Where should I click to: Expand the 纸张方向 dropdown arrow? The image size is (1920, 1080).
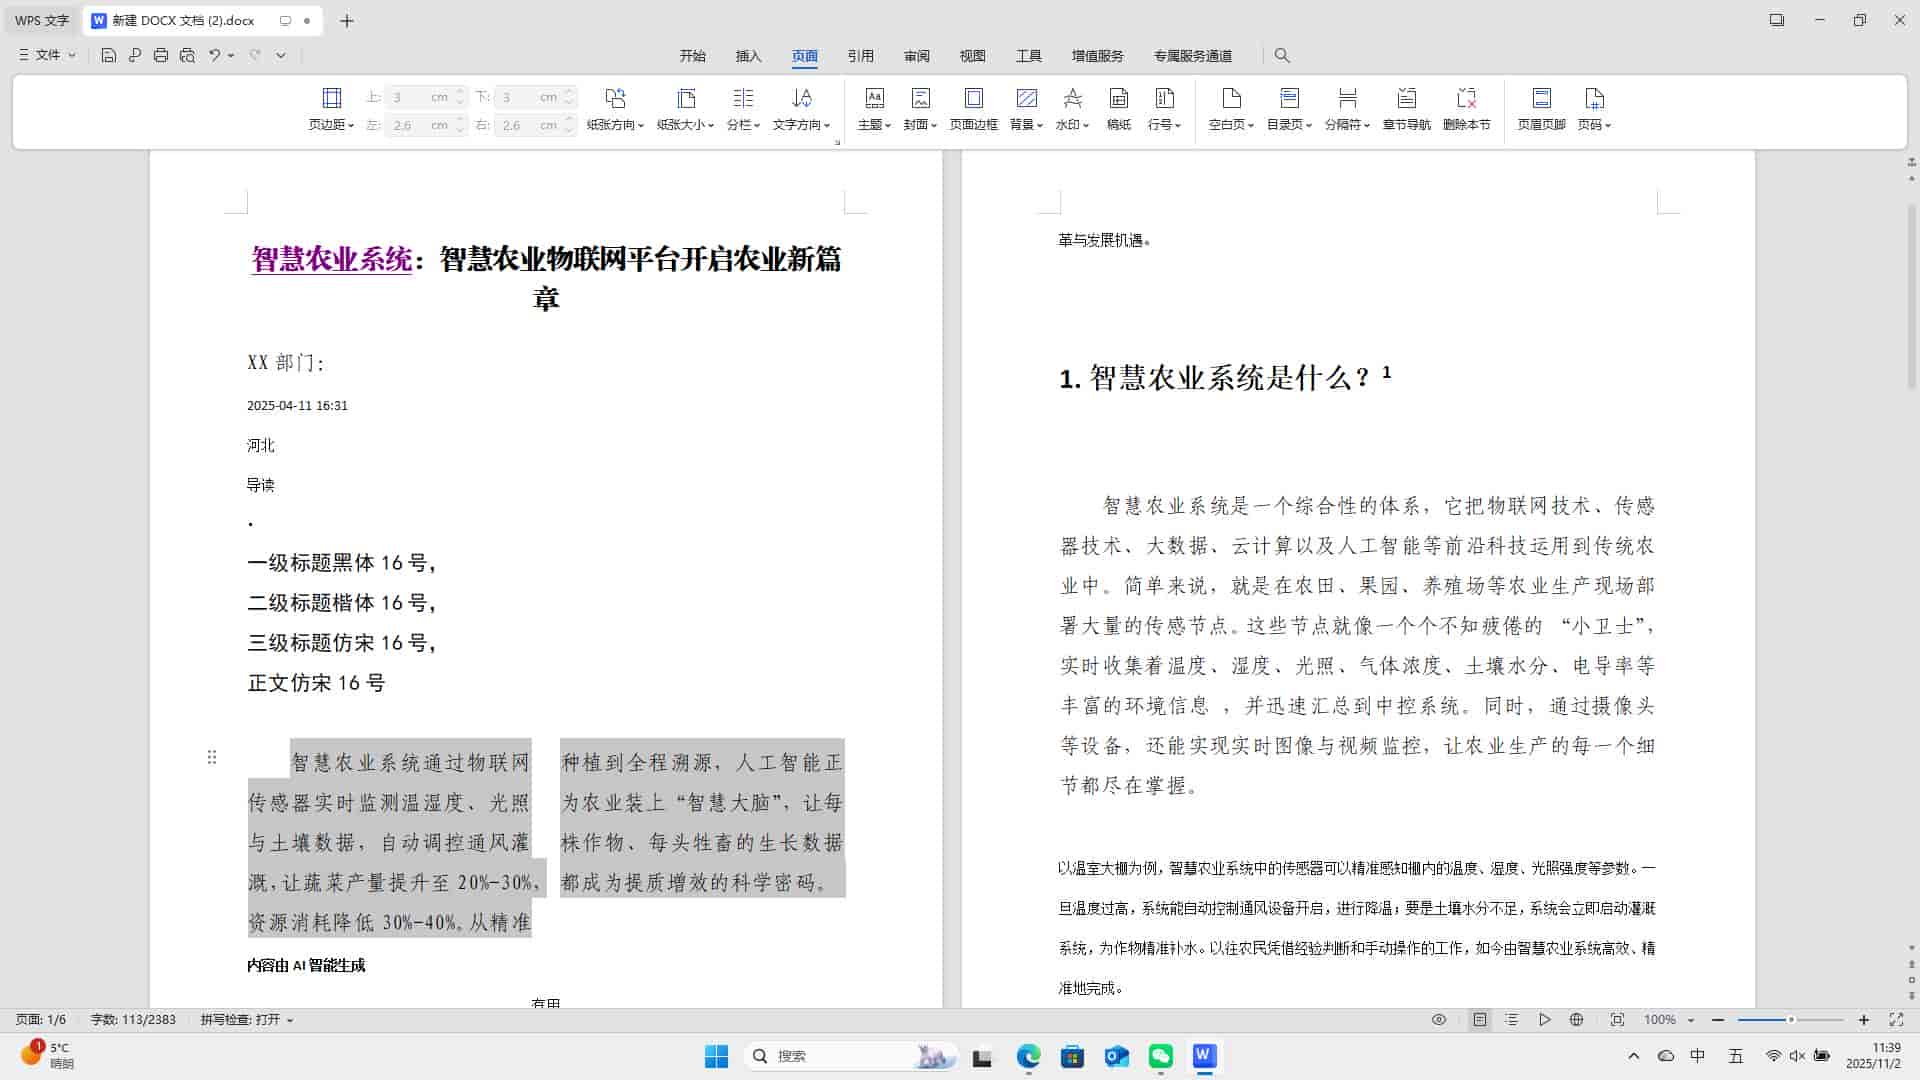pyautogui.click(x=640, y=126)
